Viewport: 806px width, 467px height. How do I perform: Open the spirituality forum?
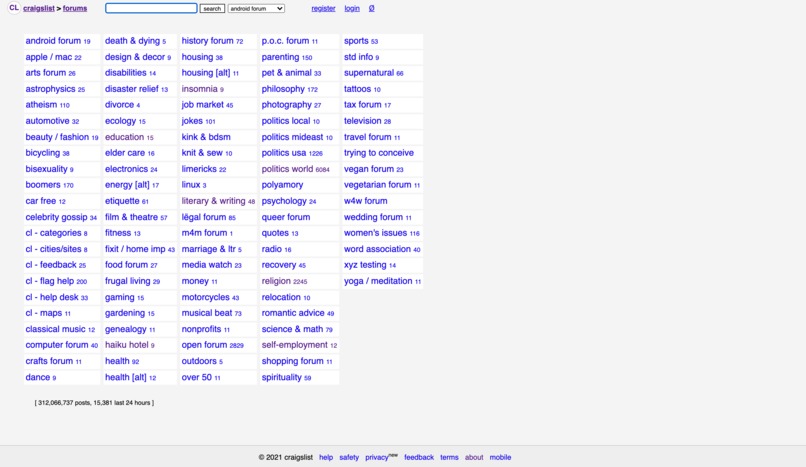(x=282, y=377)
